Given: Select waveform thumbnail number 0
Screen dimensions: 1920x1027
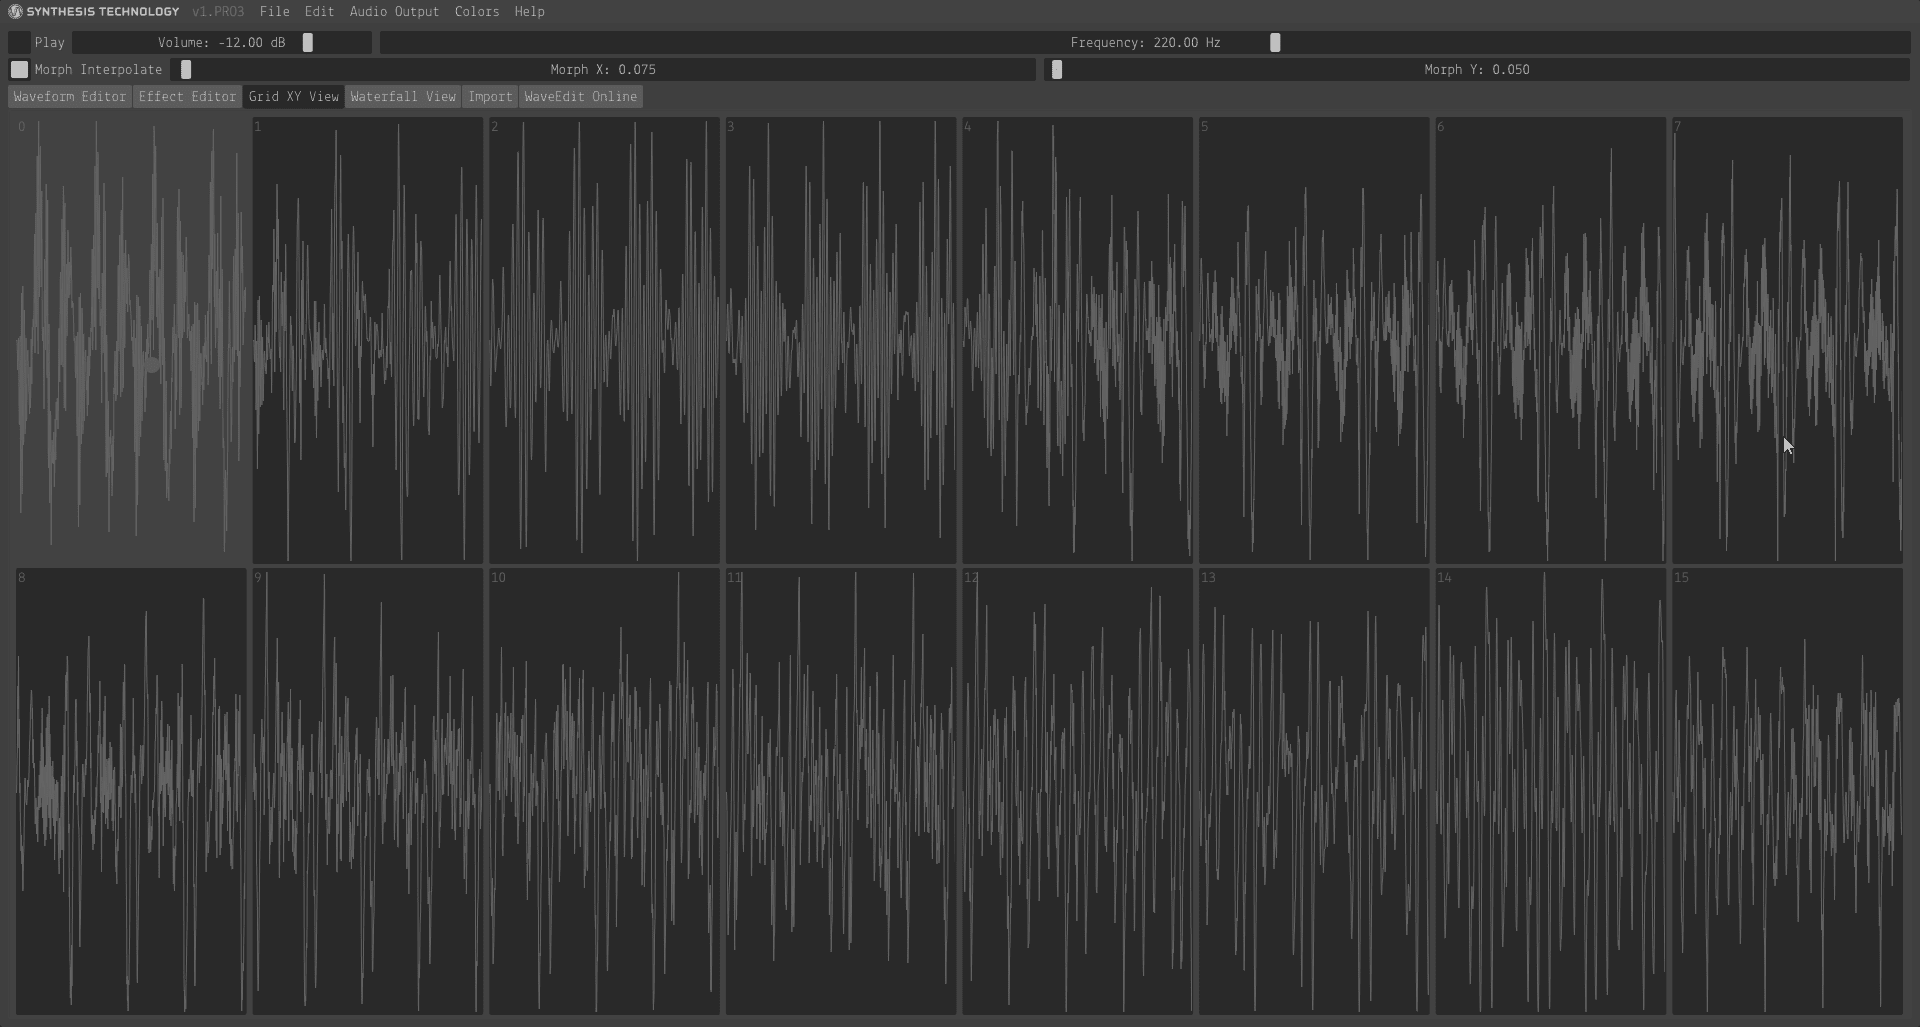Looking at the screenshot, I should [131, 340].
